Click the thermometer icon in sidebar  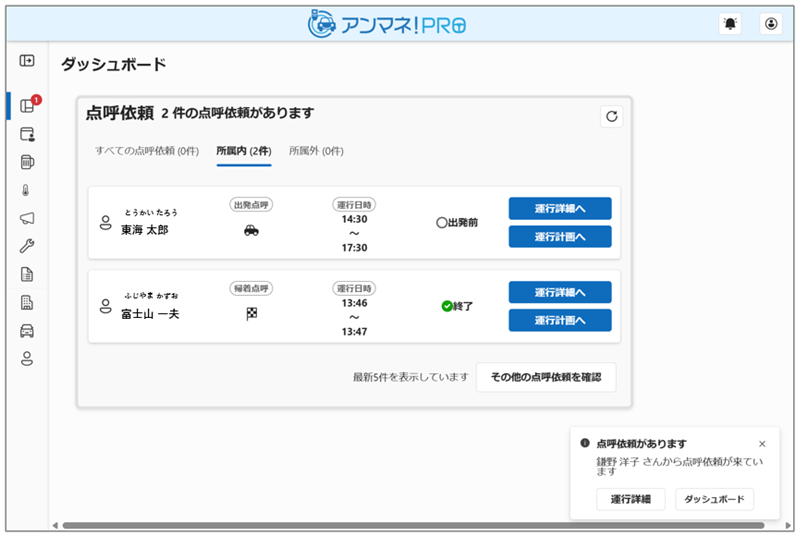(27, 190)
